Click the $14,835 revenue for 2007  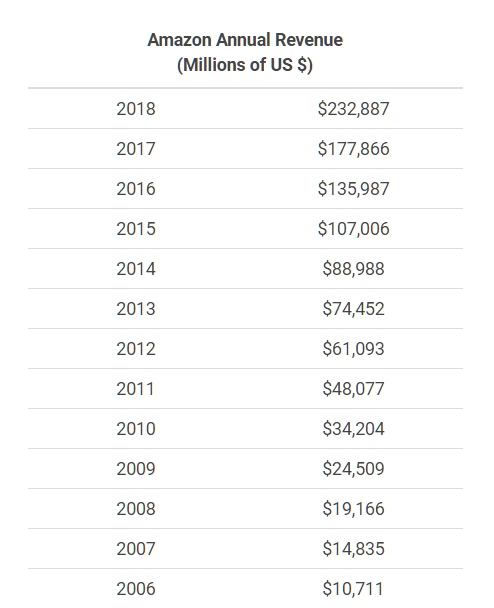pyautogui.click(x=353, y=549)
